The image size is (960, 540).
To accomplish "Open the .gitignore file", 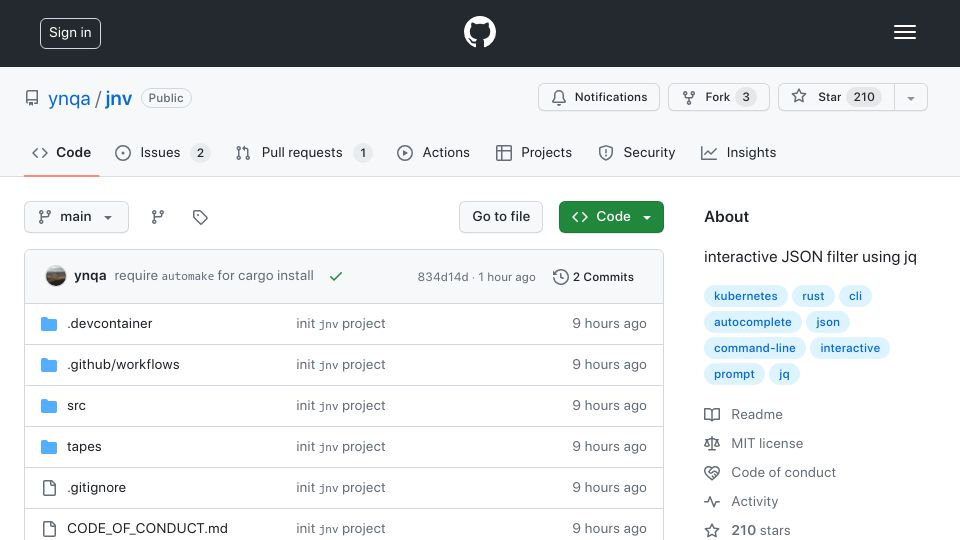I will coord(96,487).
